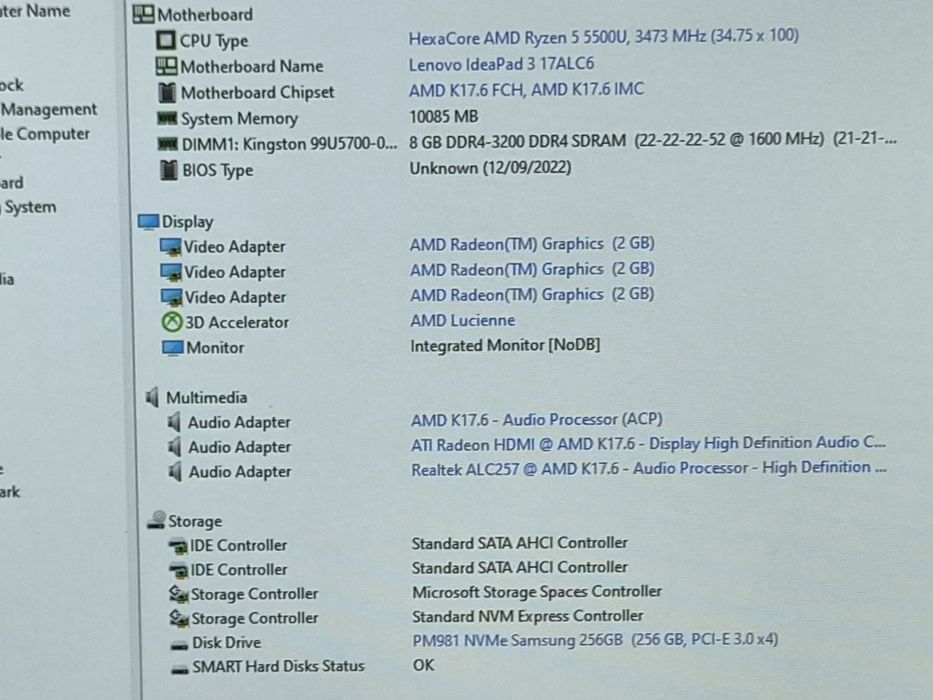Select the 'Multimedia' section heading
Image resolution: width=933 pixels, height=700 pixels.
pyautogui.click(x=206, y=398)
